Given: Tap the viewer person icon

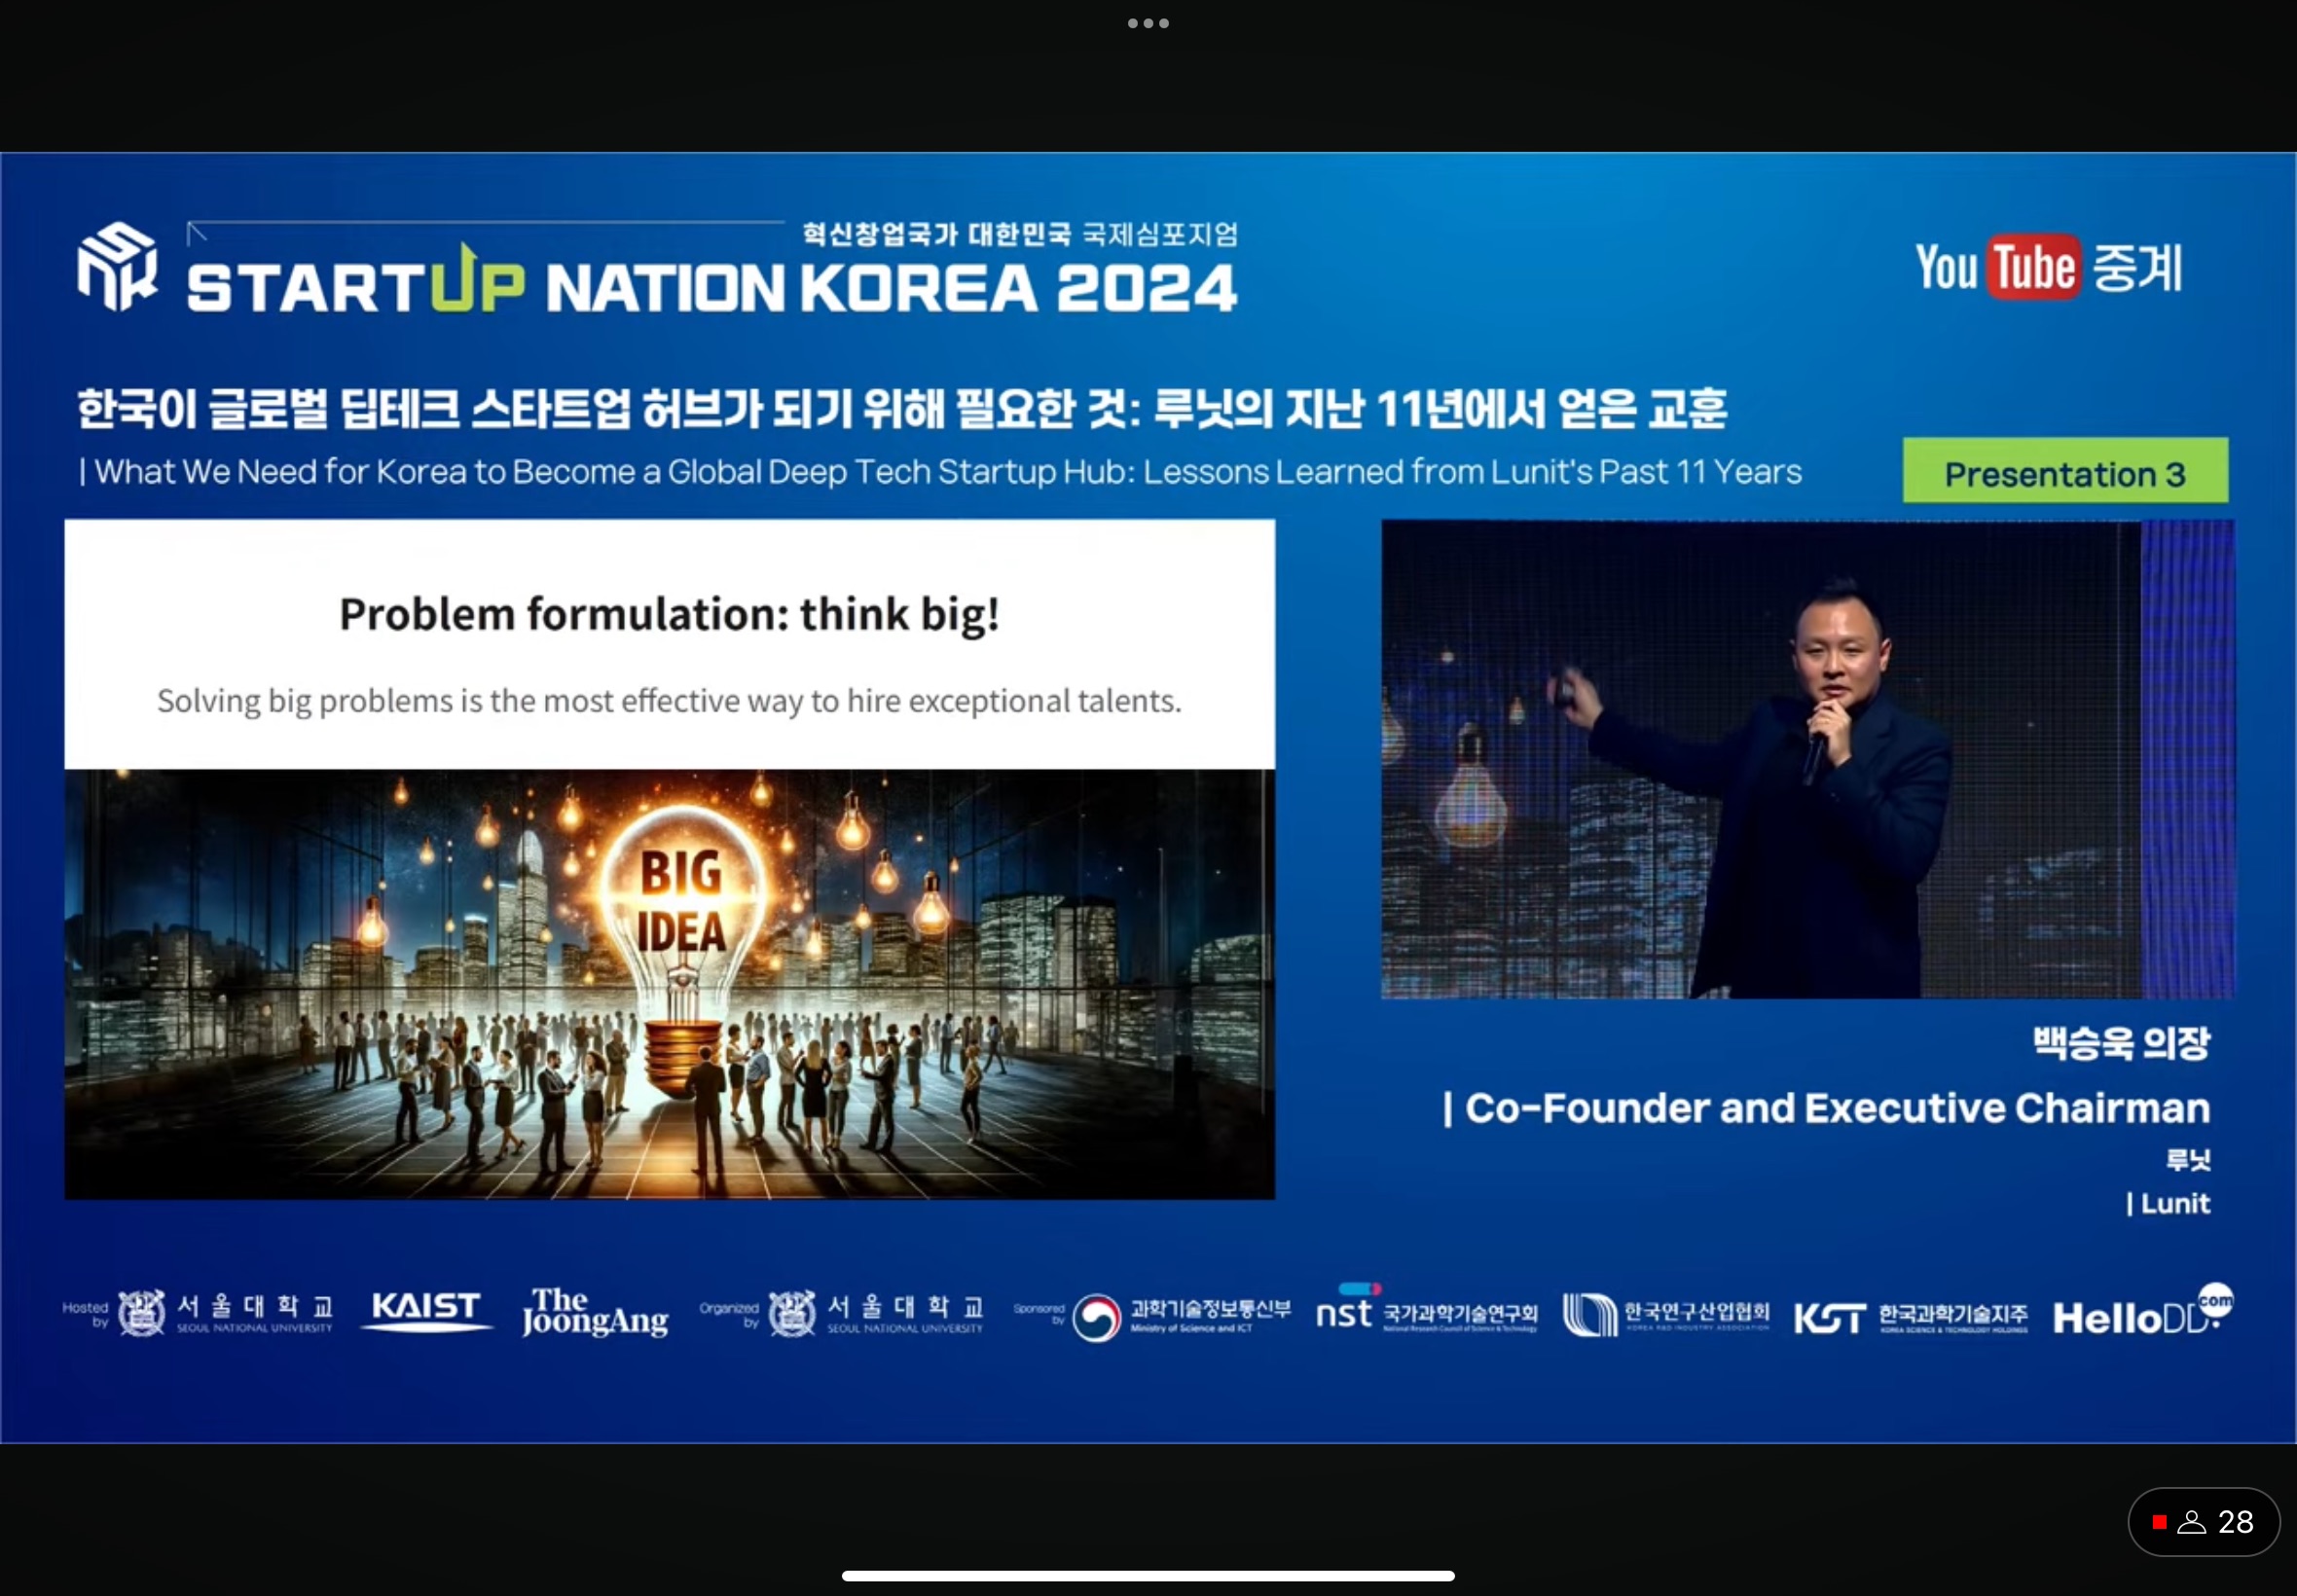Looking at the screenshot, I should point(2190,1522).
